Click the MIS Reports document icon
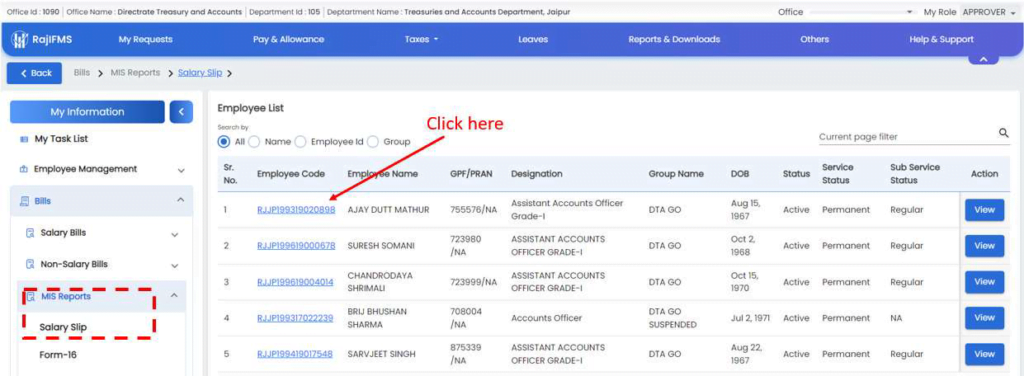 point(30,296)
